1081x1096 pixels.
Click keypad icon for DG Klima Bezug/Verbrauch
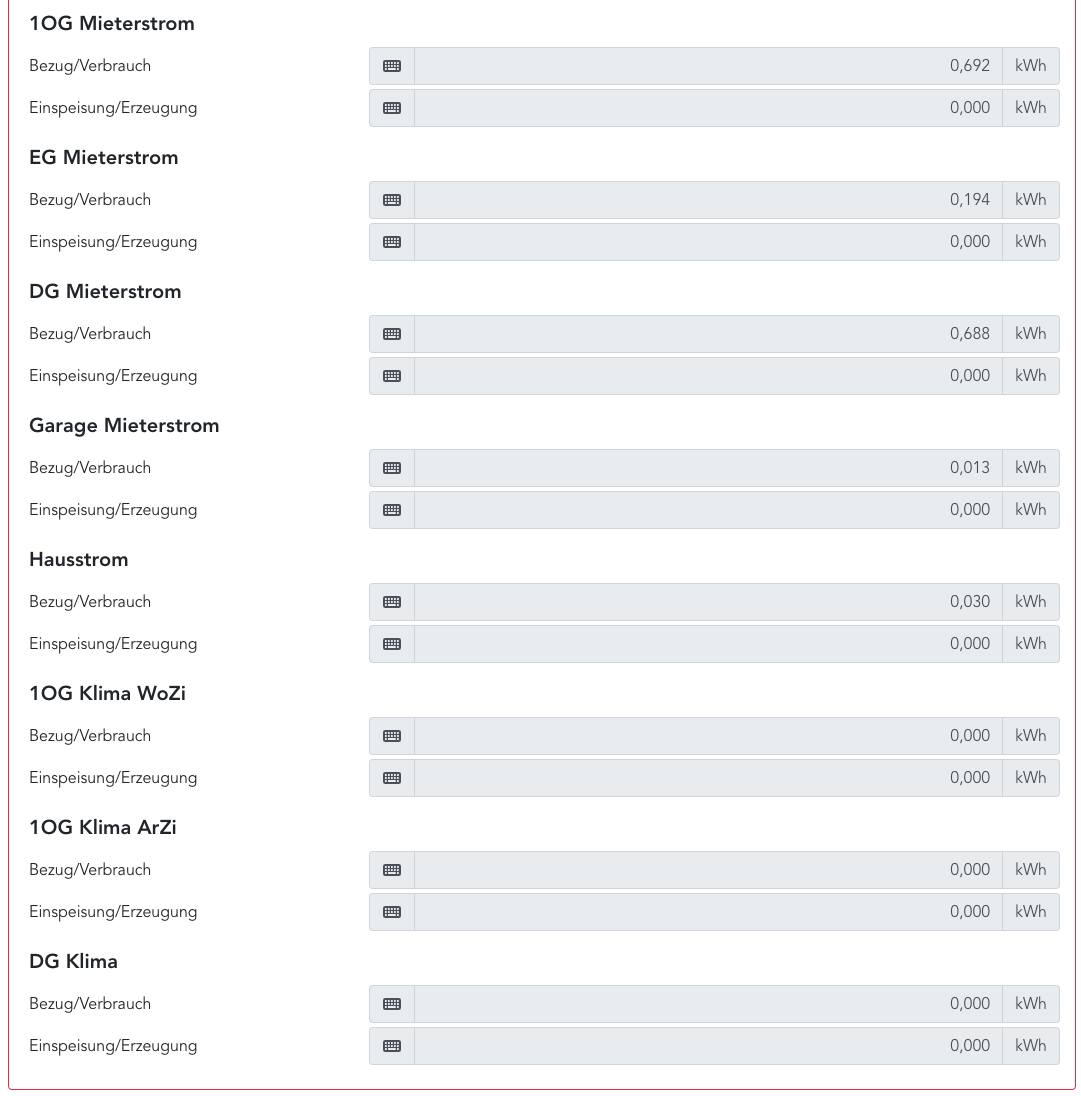[392, 1004]
